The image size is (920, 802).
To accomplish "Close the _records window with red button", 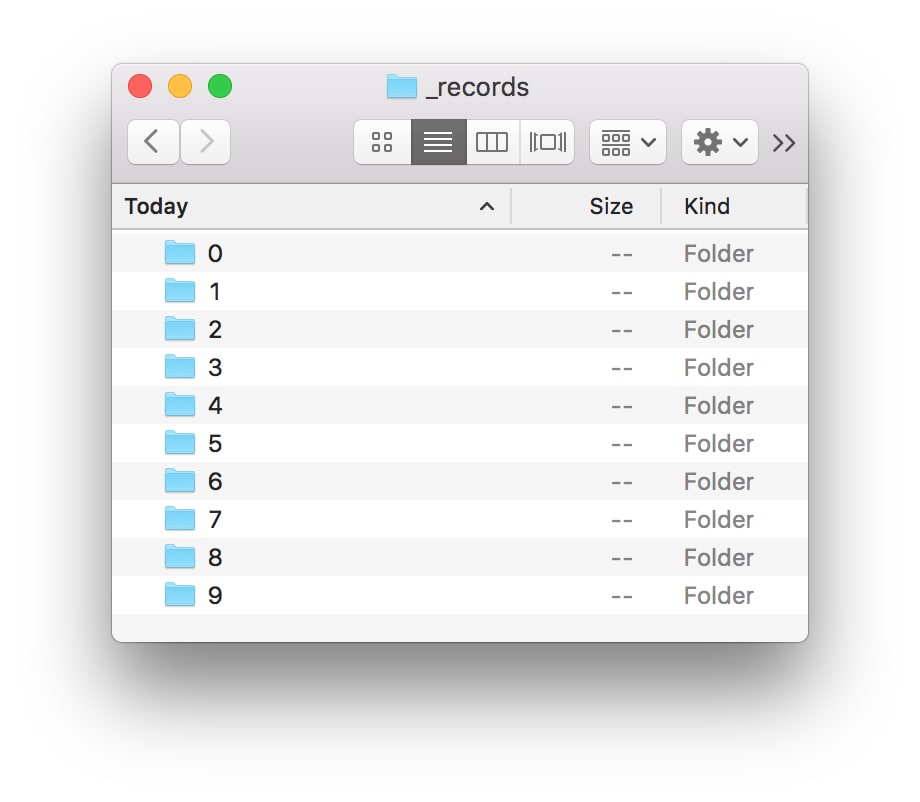I will [x=140, y=86].
